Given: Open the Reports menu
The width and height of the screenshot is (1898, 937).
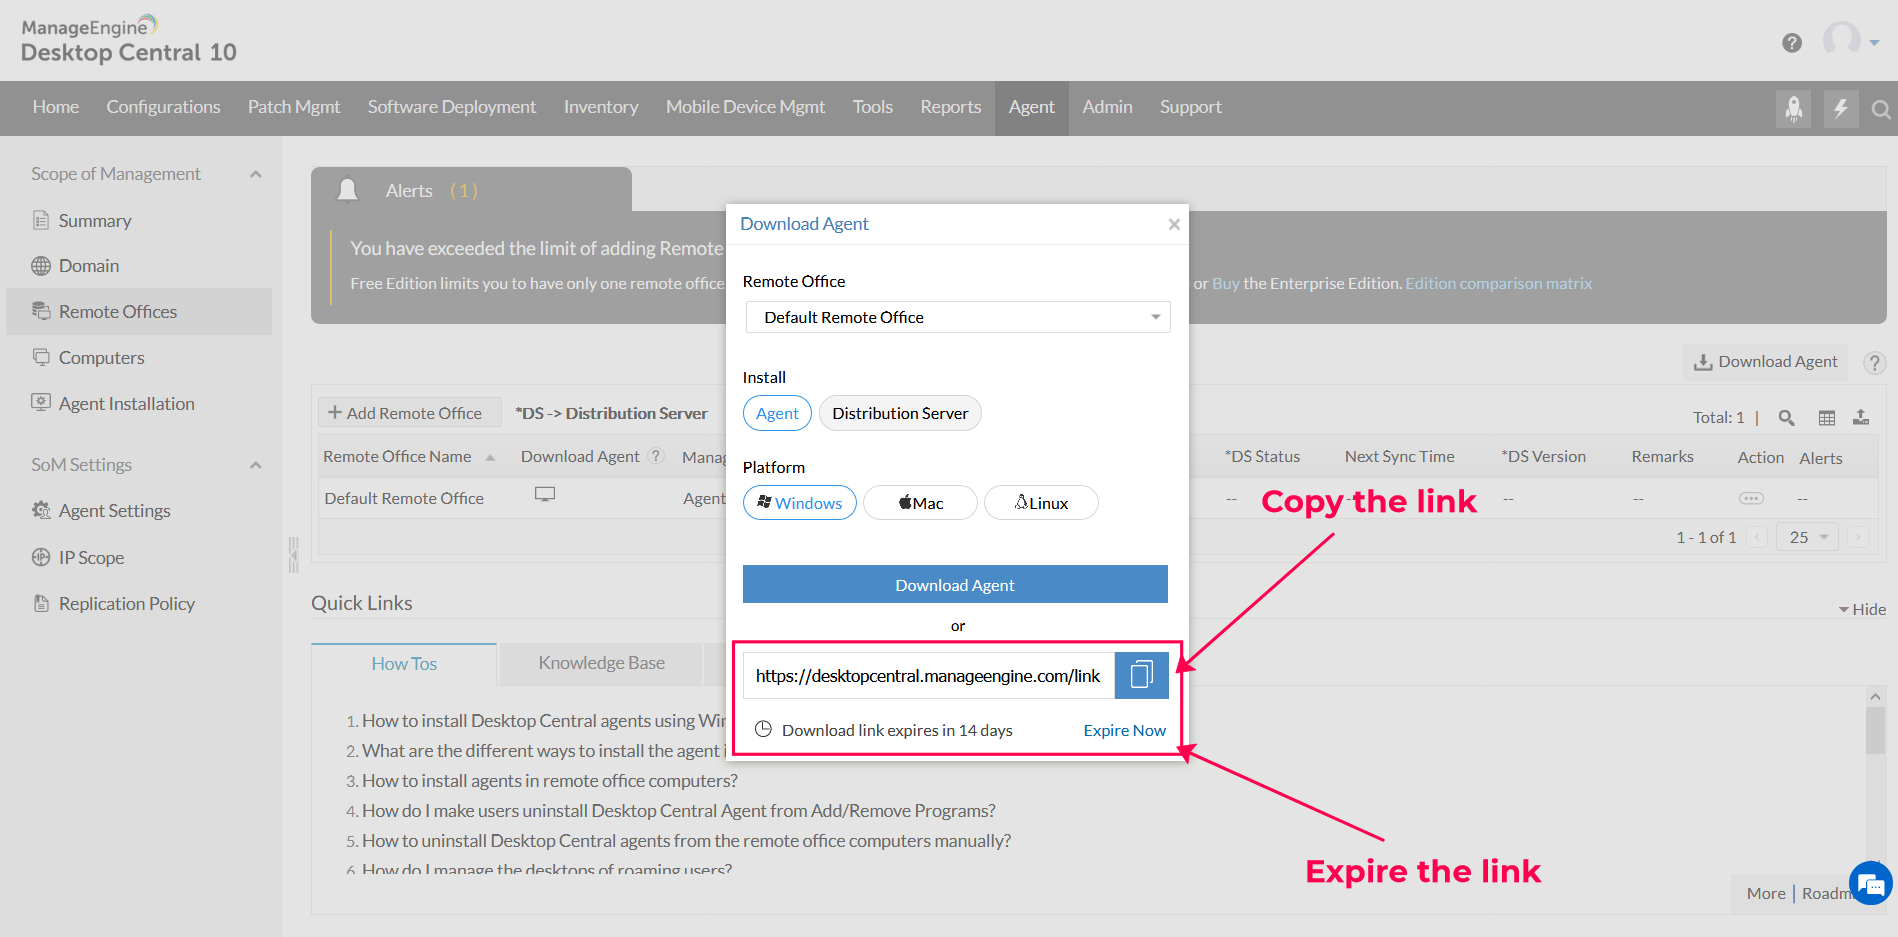Looking at the screenshot, I should (x=951, y=107).
